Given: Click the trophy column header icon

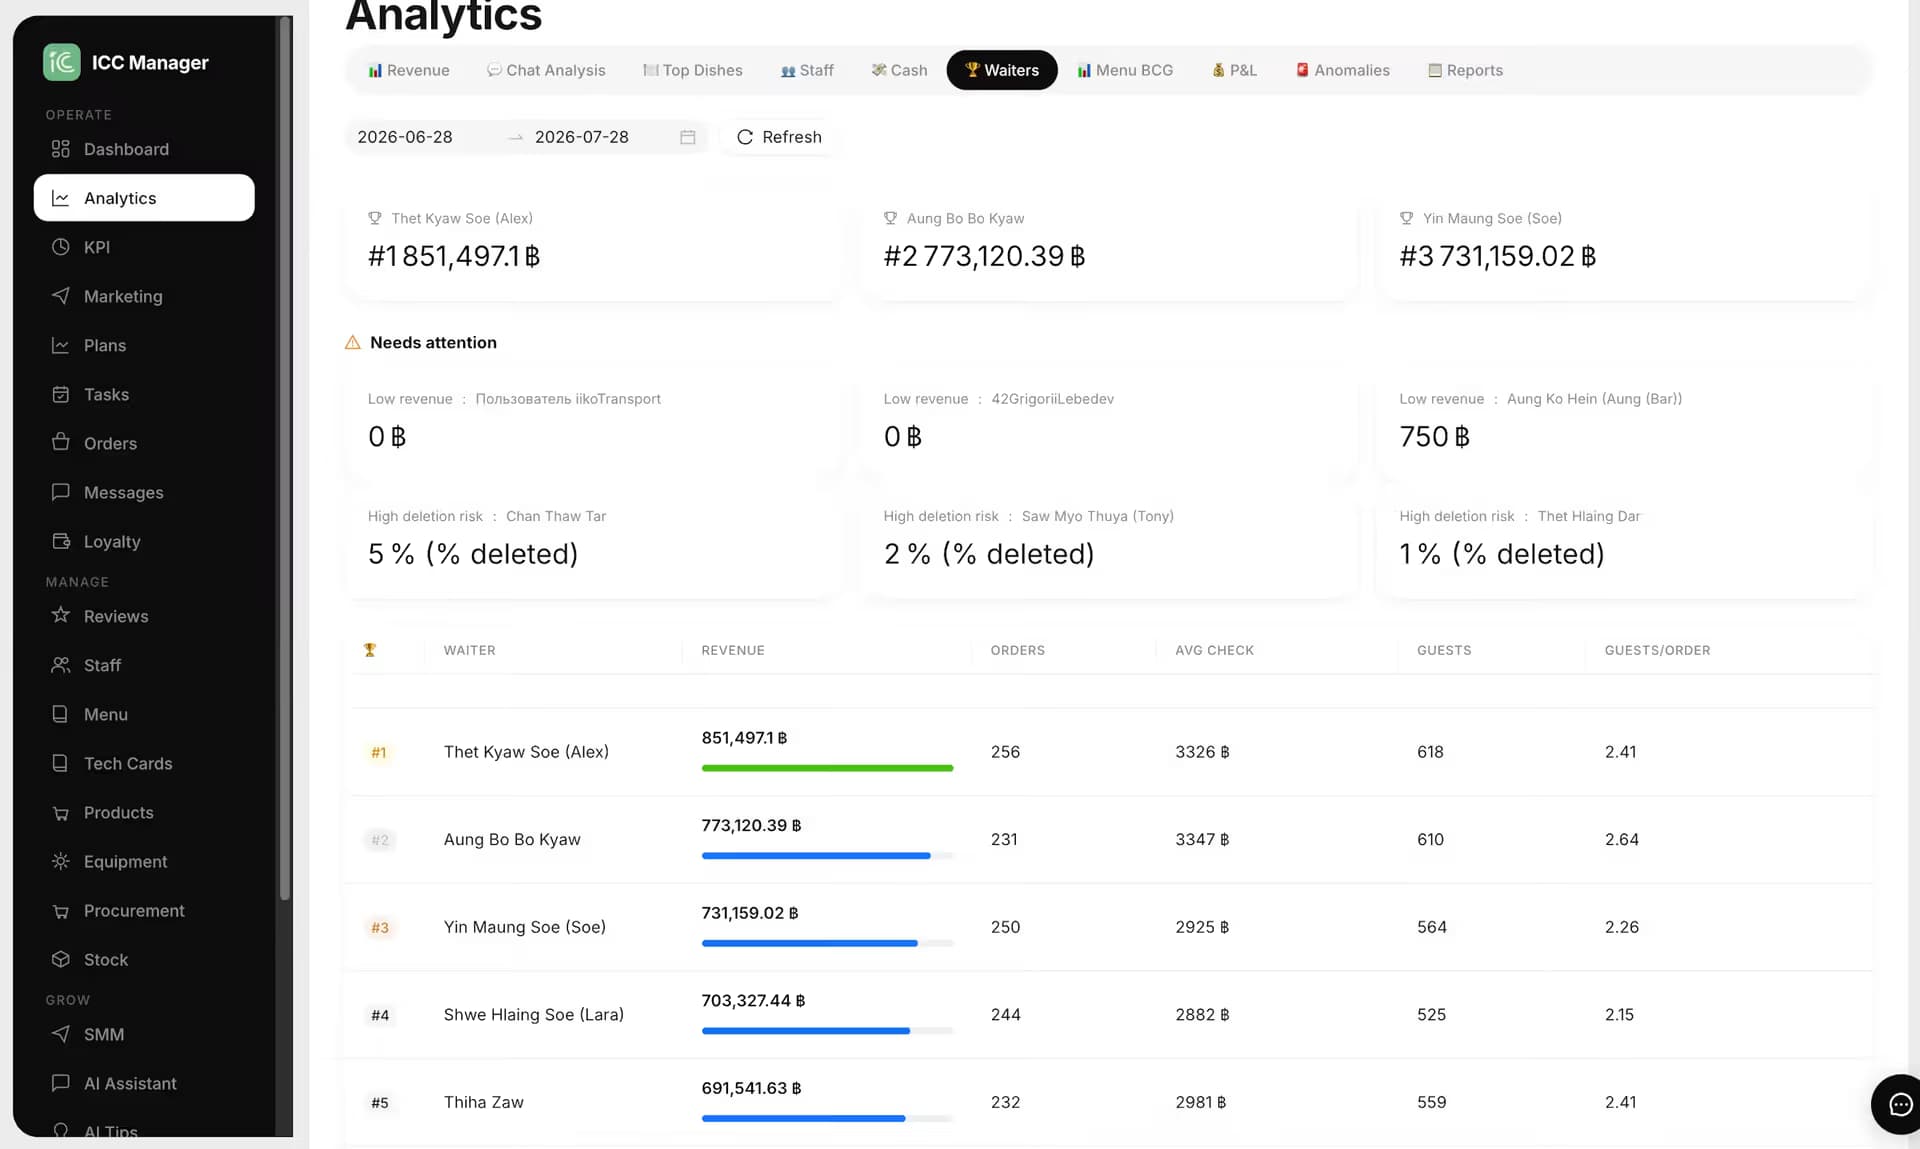Looking at the screenshot, I should [370, 650].
